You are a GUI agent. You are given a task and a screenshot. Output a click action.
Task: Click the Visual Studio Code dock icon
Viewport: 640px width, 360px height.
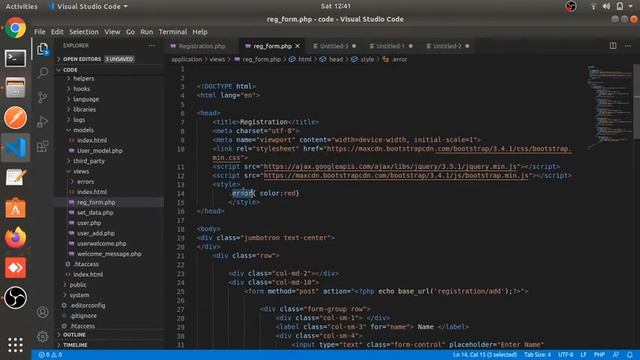coord(16,147)
